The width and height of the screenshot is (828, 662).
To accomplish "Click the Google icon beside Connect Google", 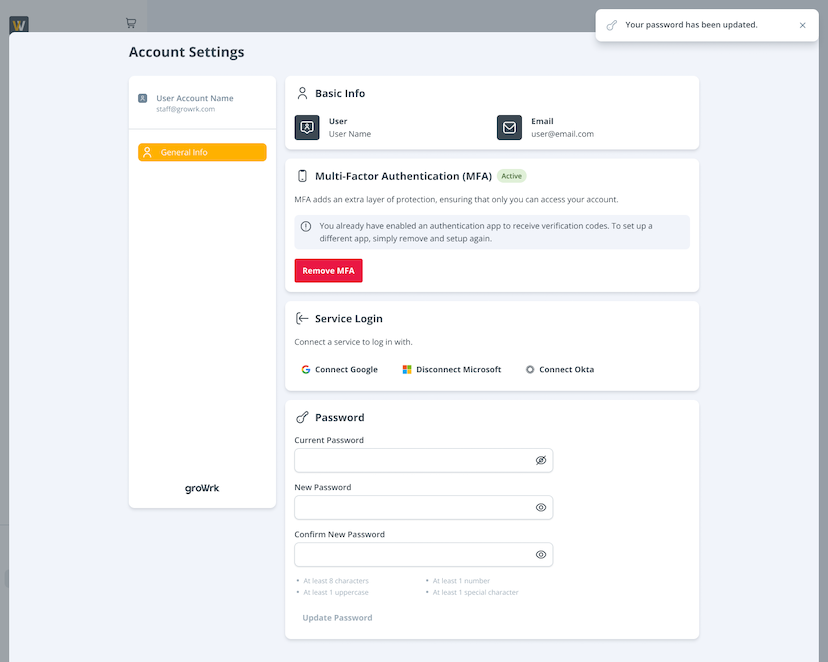I will (305, 369).
